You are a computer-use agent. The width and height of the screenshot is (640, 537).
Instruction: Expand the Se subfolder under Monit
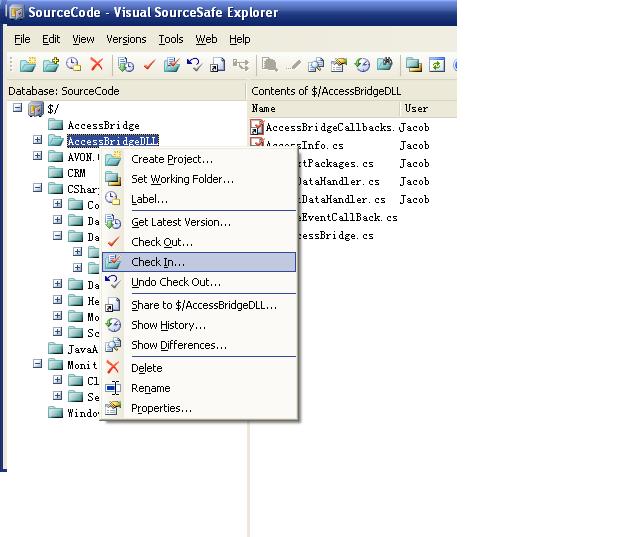point(57,395)
